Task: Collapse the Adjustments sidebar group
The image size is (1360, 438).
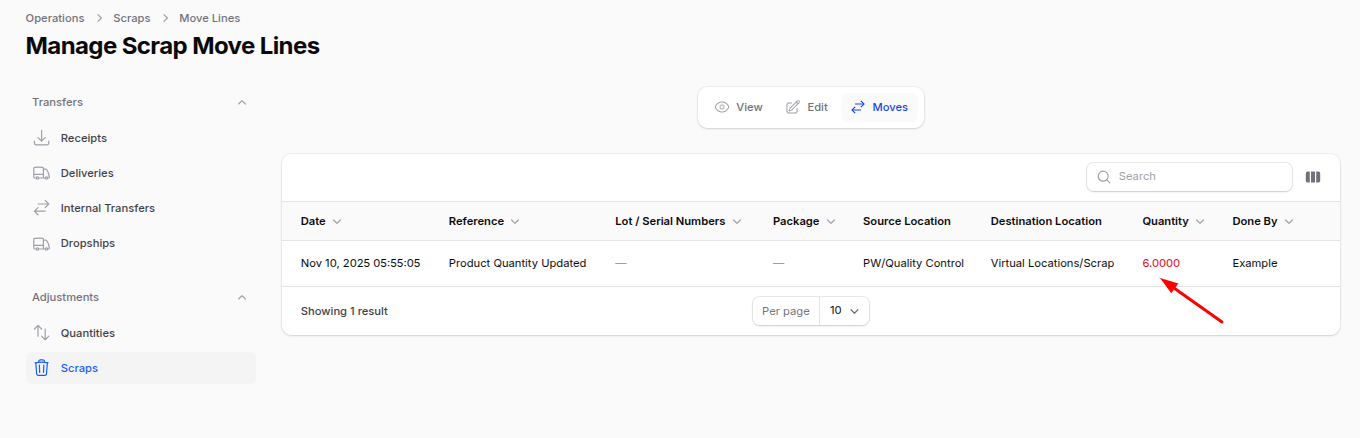Action: point(241,297)
